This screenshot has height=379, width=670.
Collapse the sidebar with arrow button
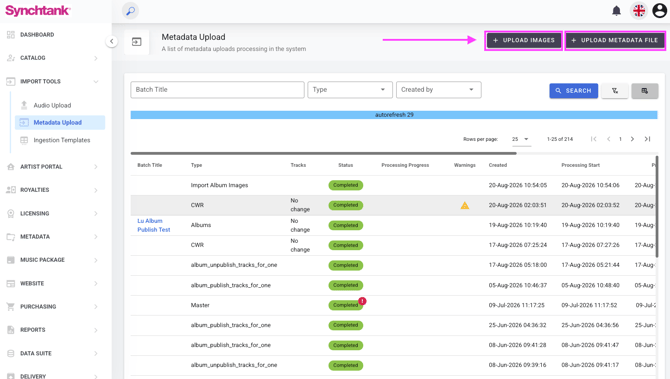tap(112, 41)
